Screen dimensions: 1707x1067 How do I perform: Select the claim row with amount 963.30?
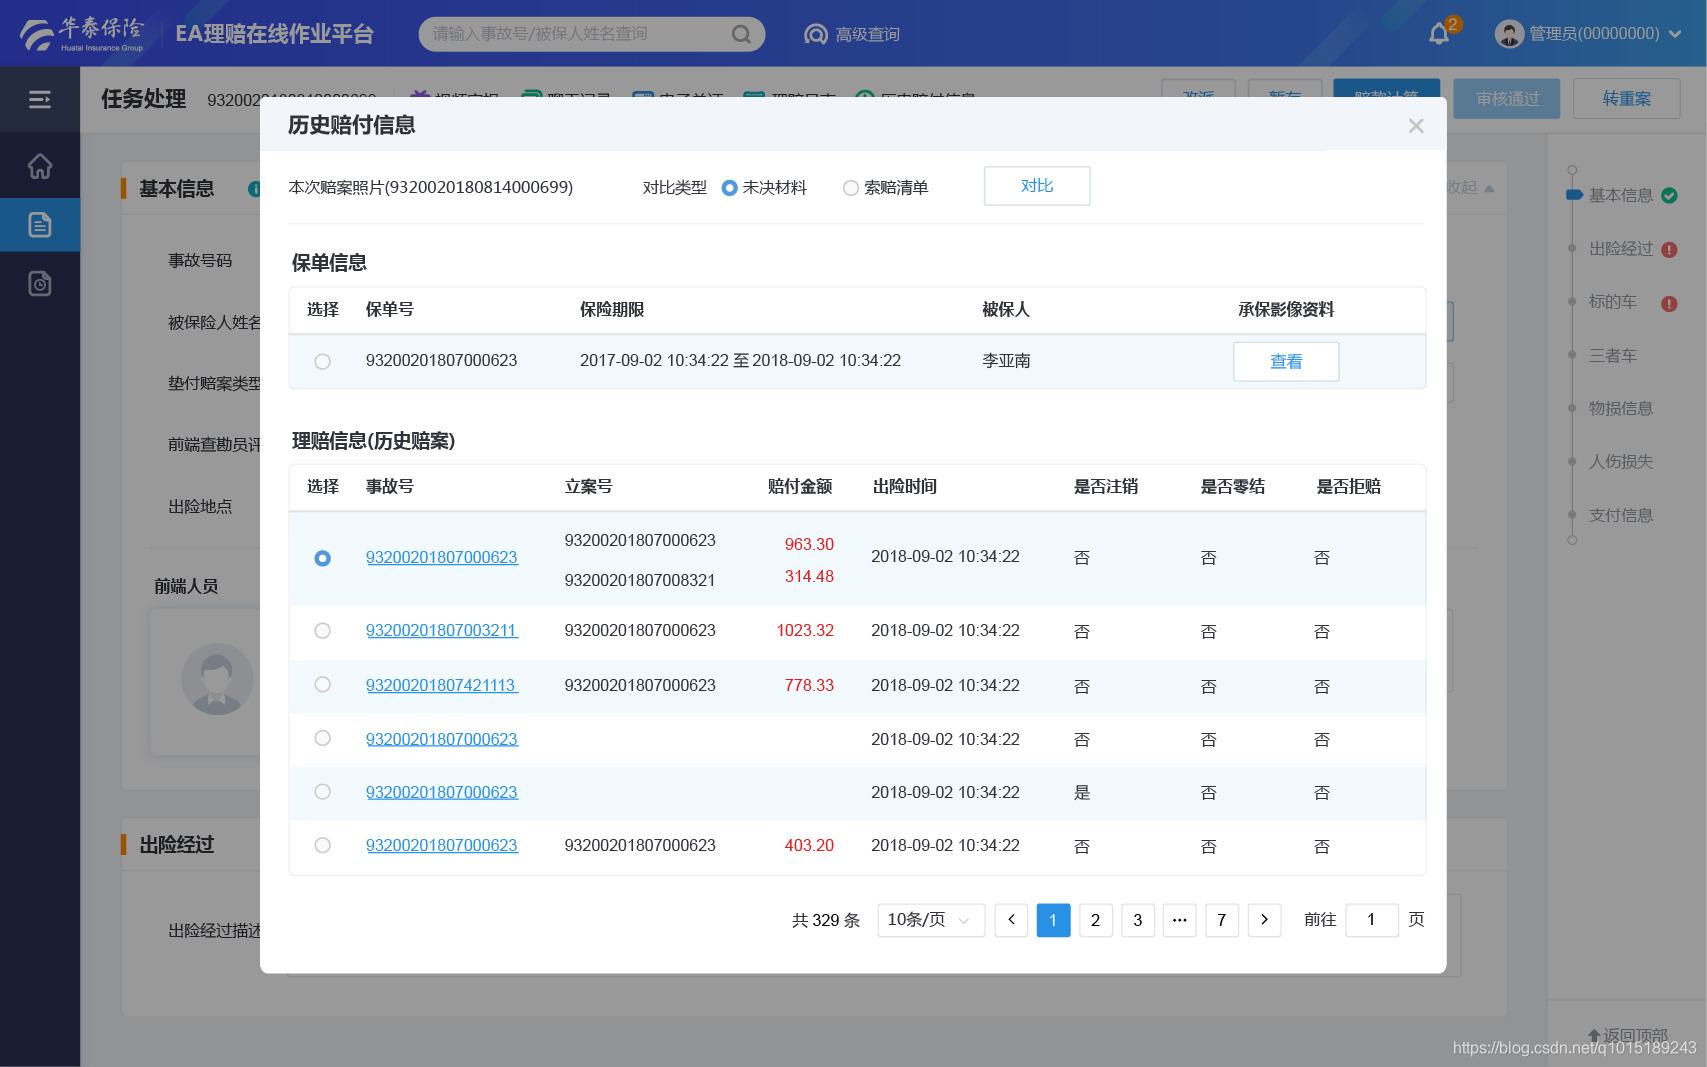click(322, 558)
